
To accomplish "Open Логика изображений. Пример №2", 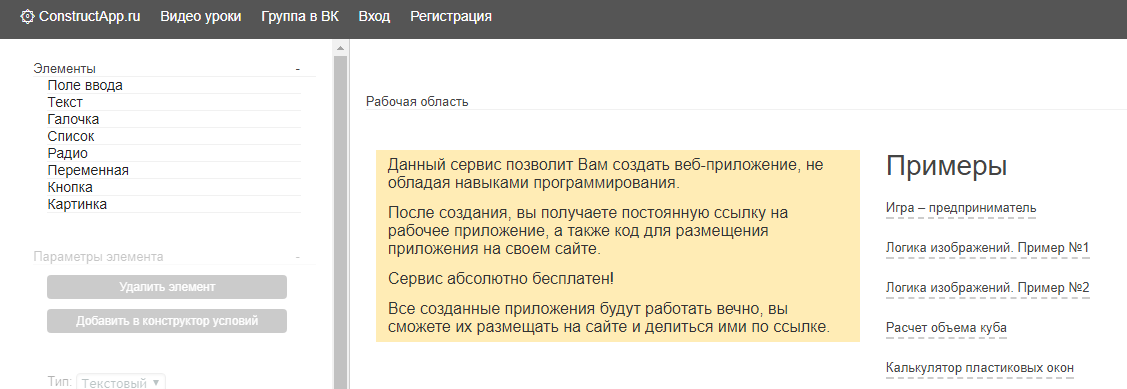I will [x=988, y=288].
